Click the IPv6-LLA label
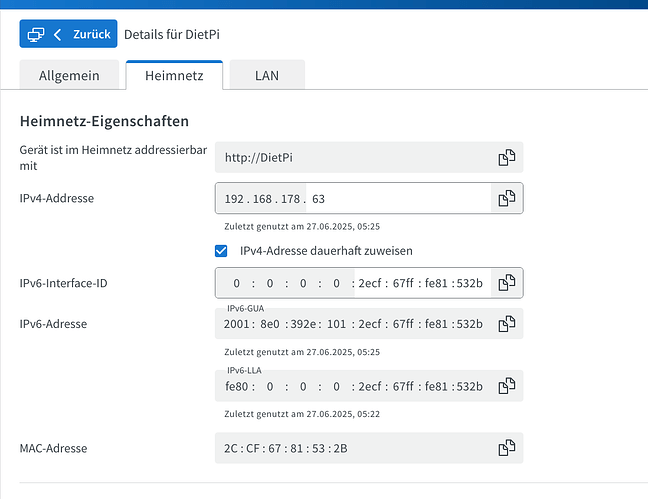648x499 pixels. tap(244, 370)
